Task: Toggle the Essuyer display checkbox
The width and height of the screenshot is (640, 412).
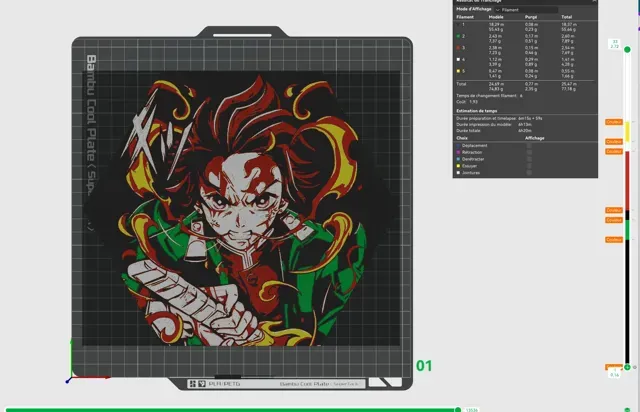Action: (529, 166)
